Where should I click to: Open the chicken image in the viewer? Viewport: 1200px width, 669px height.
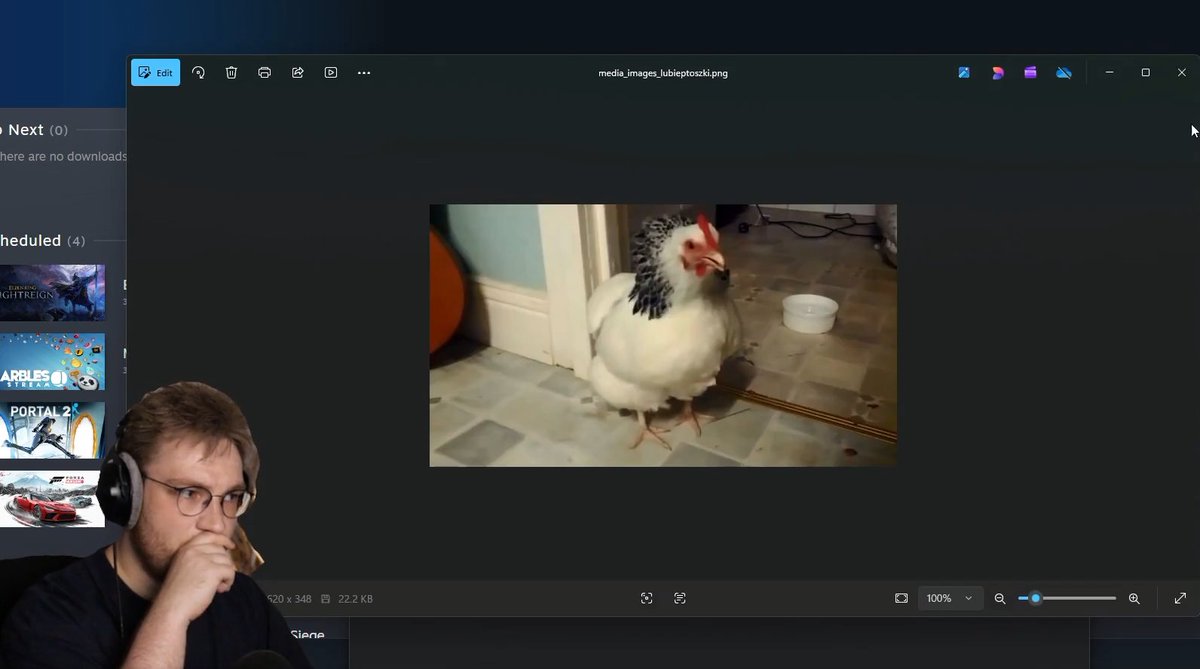[663, 335]
